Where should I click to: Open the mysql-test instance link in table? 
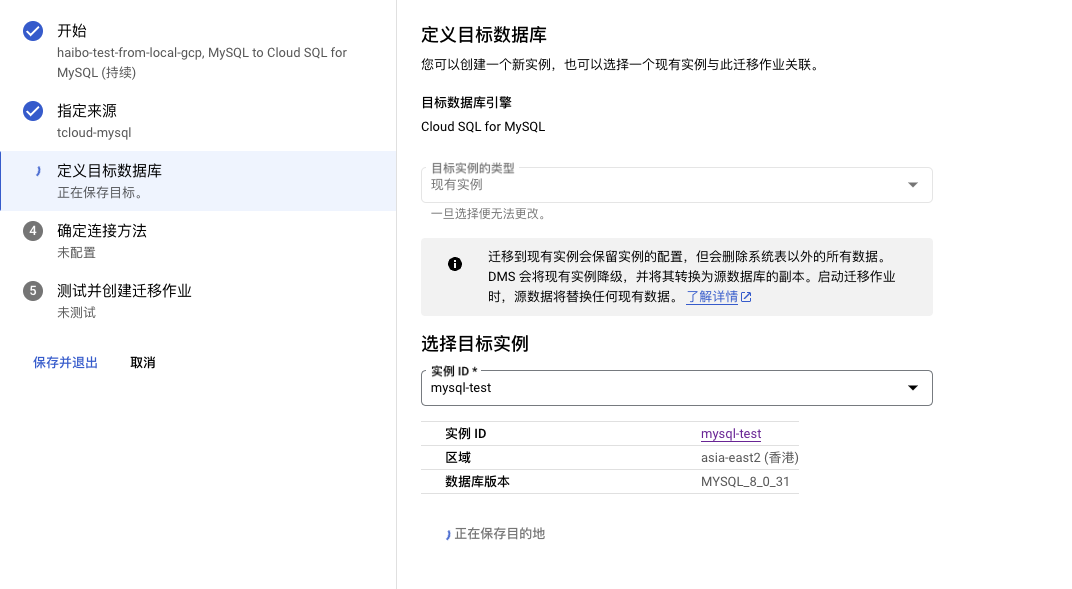(731, 434)
